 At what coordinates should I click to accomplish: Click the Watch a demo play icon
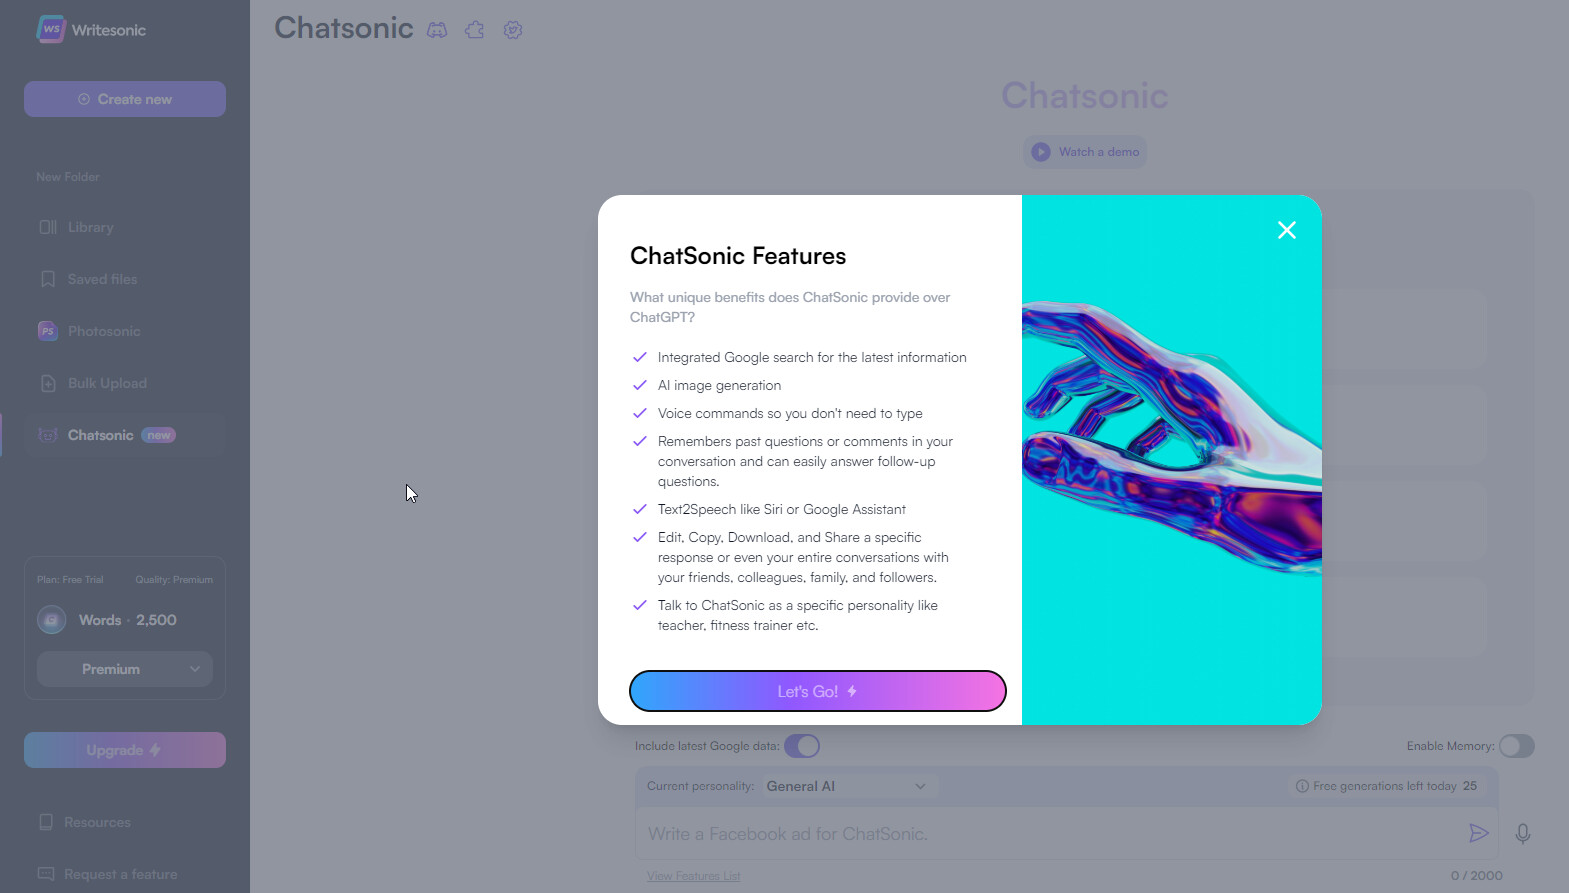[x=1041, y=152]
